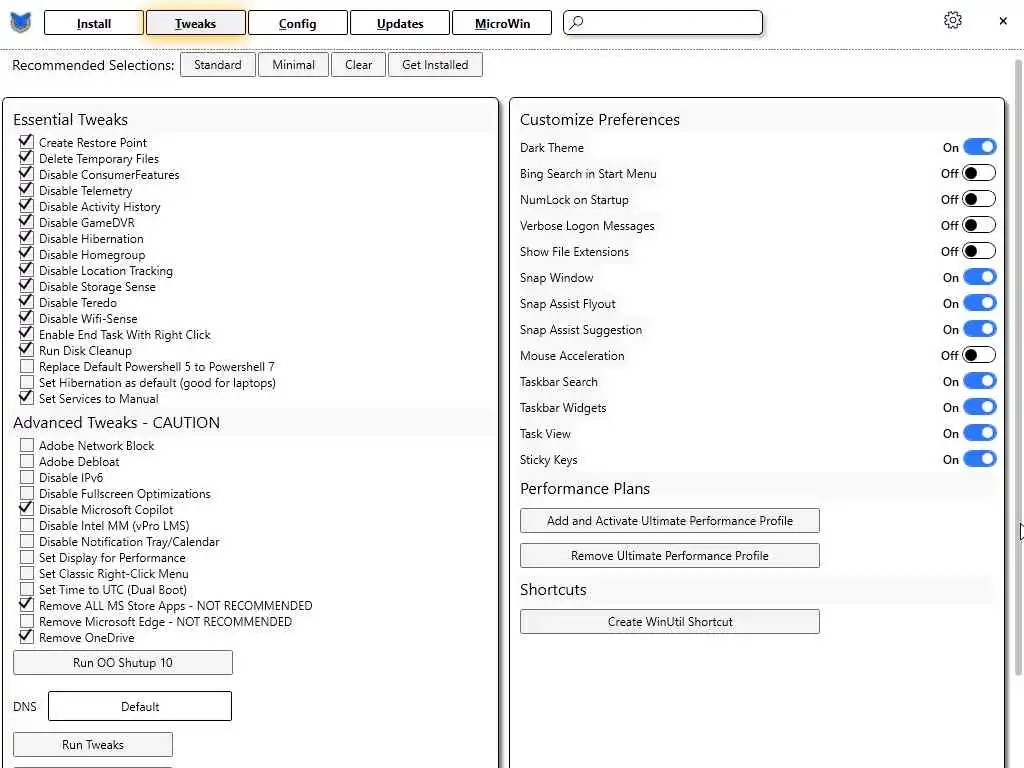Uncheck Create Restore Point
Screen dimensions: 1024x768
click(x=26, y=141)
